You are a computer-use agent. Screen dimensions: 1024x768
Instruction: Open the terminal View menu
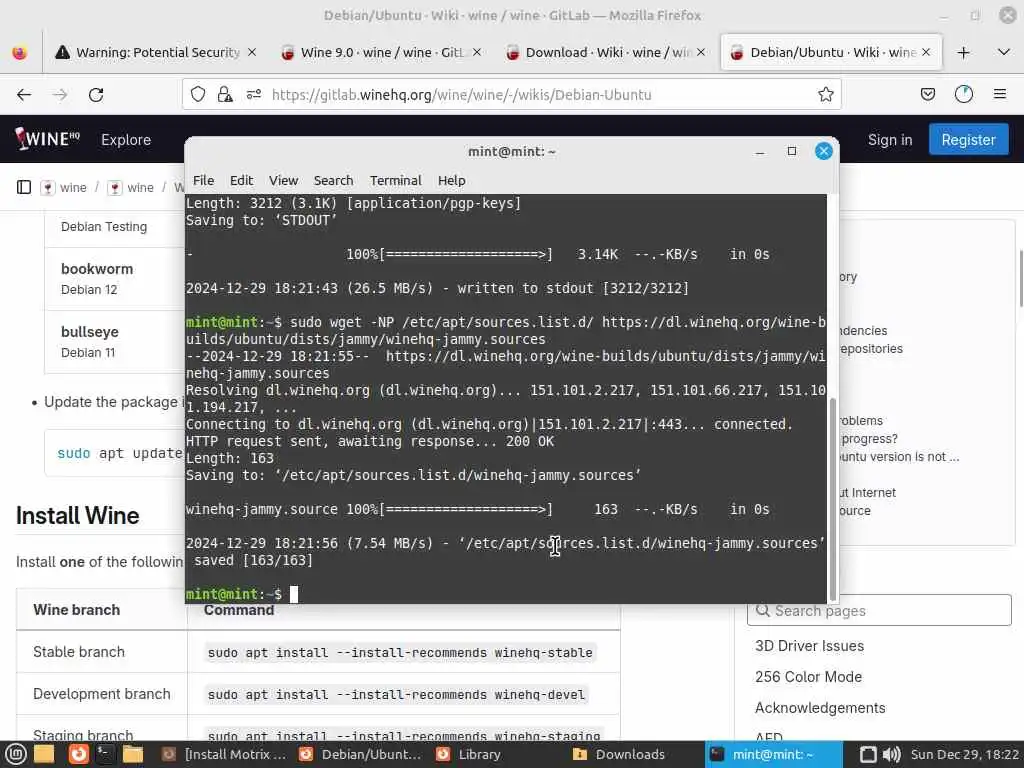(283, 180)
